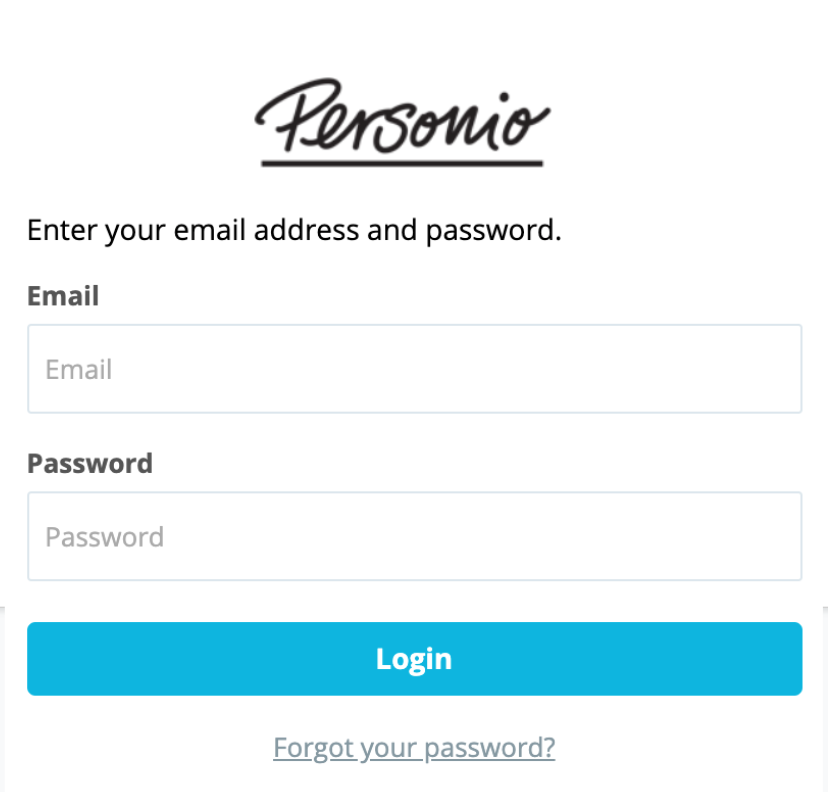Image resolution: width=828 pixels, height=792 pixels.
Task: Place the cursor in the password box
Action: pos(414,536)
